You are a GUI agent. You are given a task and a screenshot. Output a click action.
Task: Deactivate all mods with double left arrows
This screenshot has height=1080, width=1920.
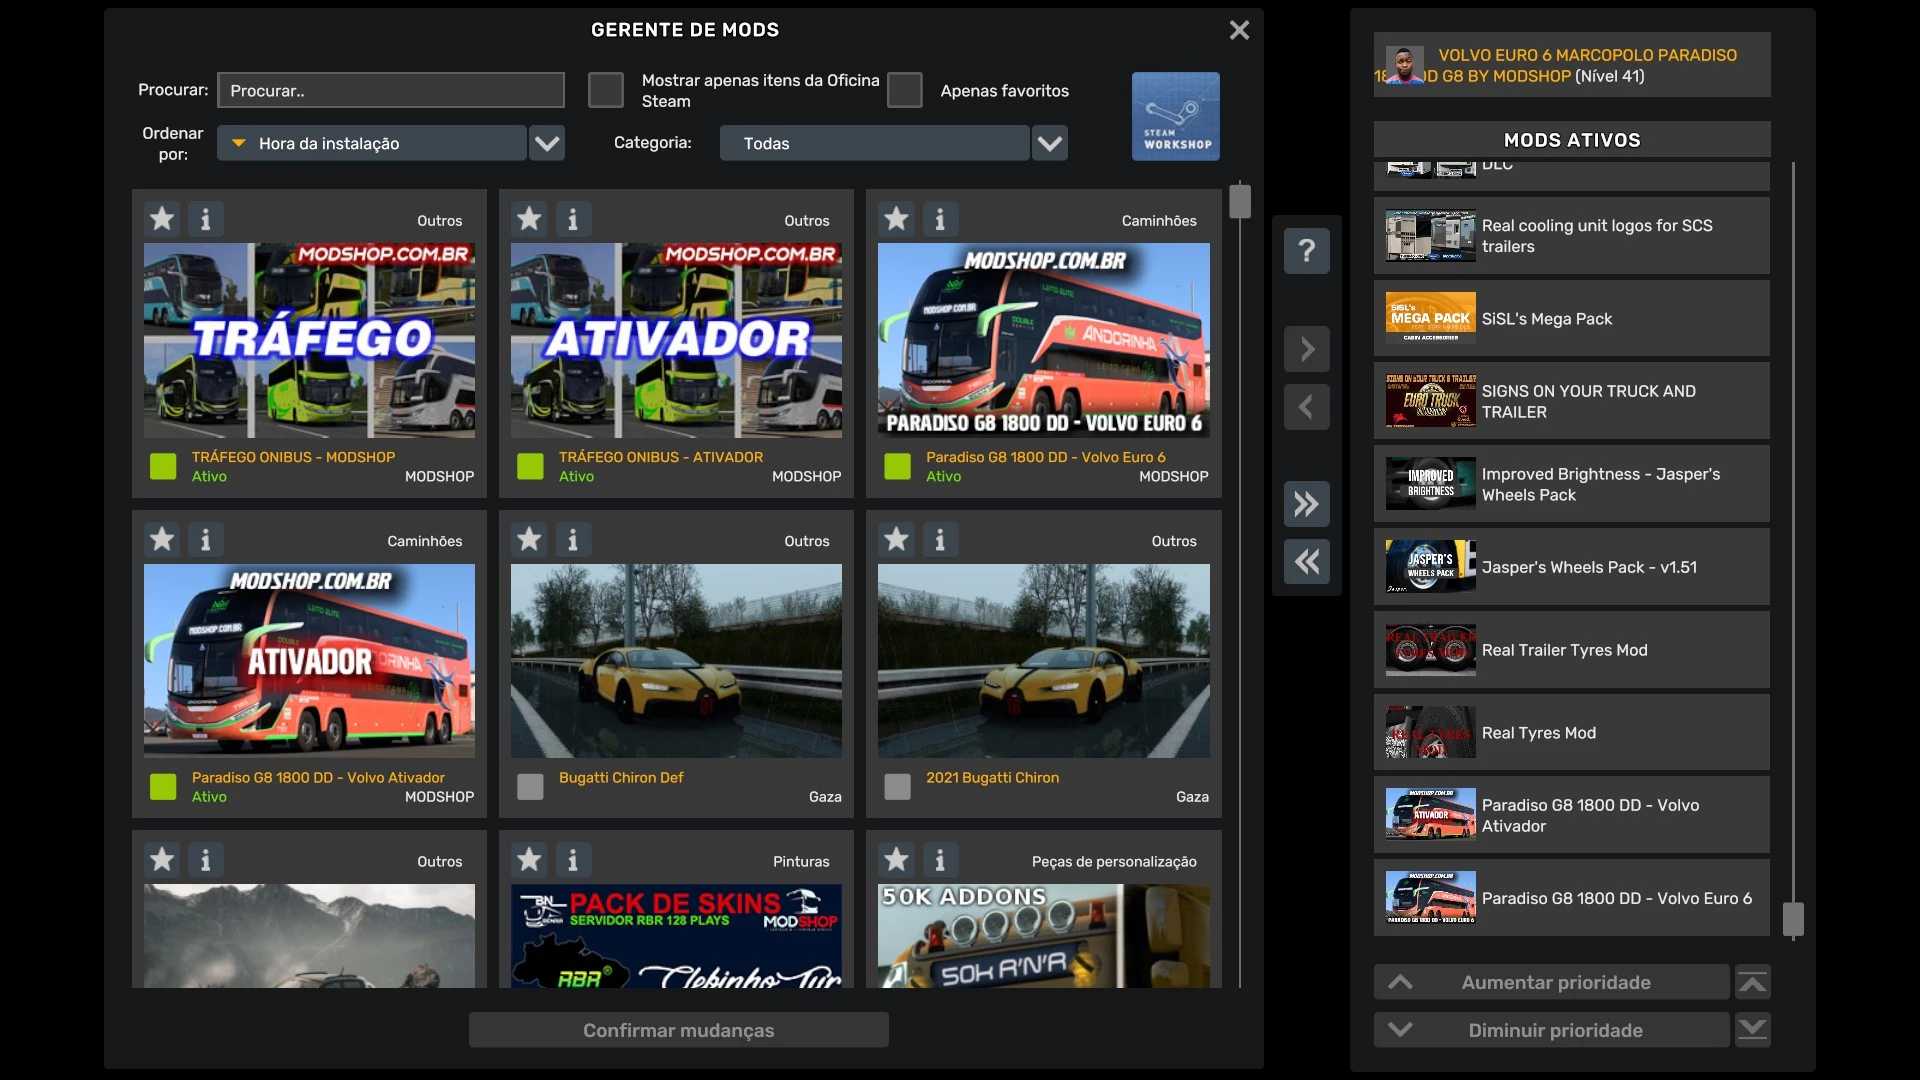[1306, 561]
